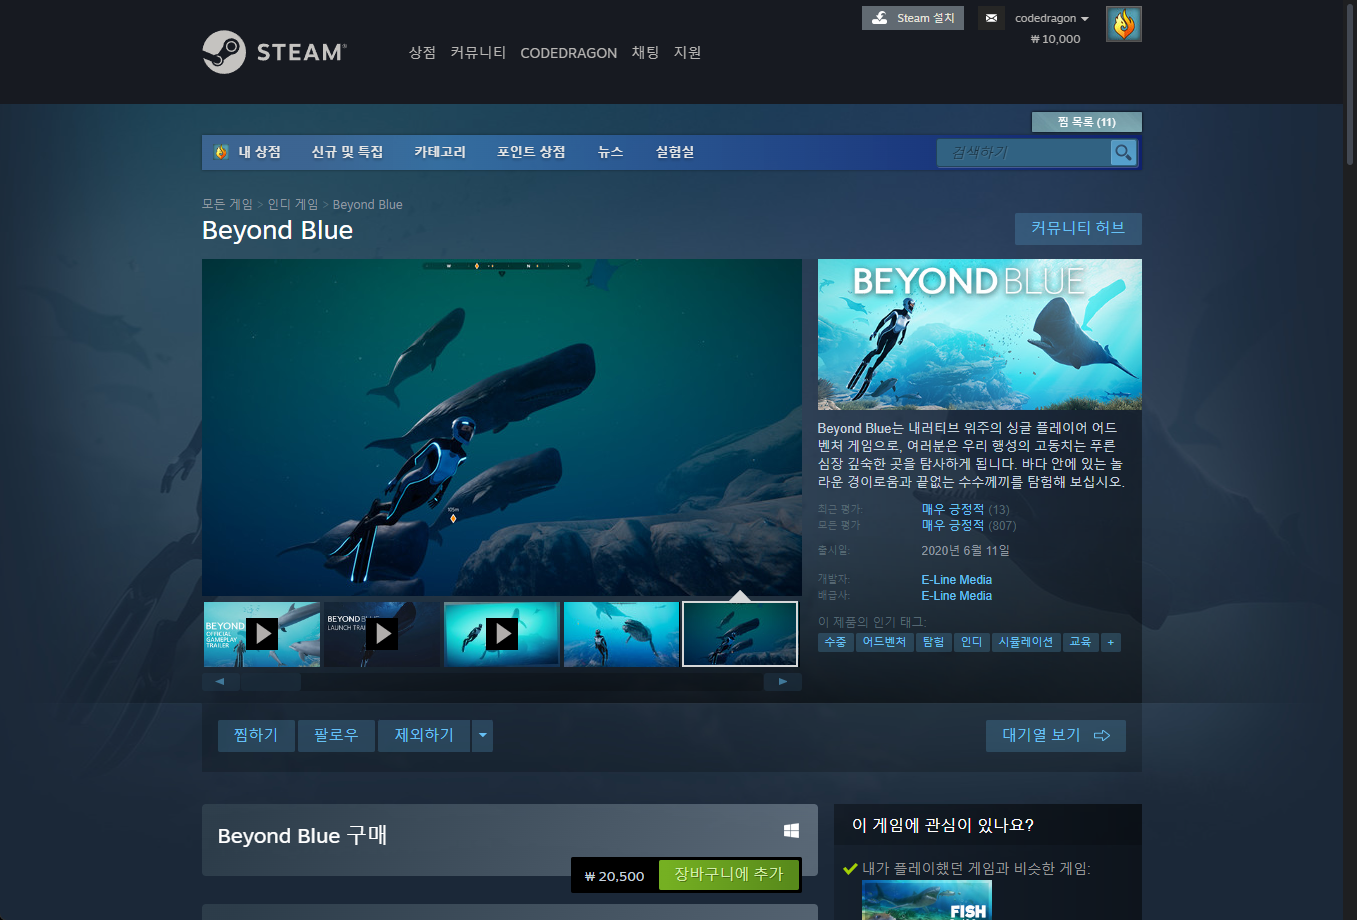Open the 채팅 menu

click(645, 53)
